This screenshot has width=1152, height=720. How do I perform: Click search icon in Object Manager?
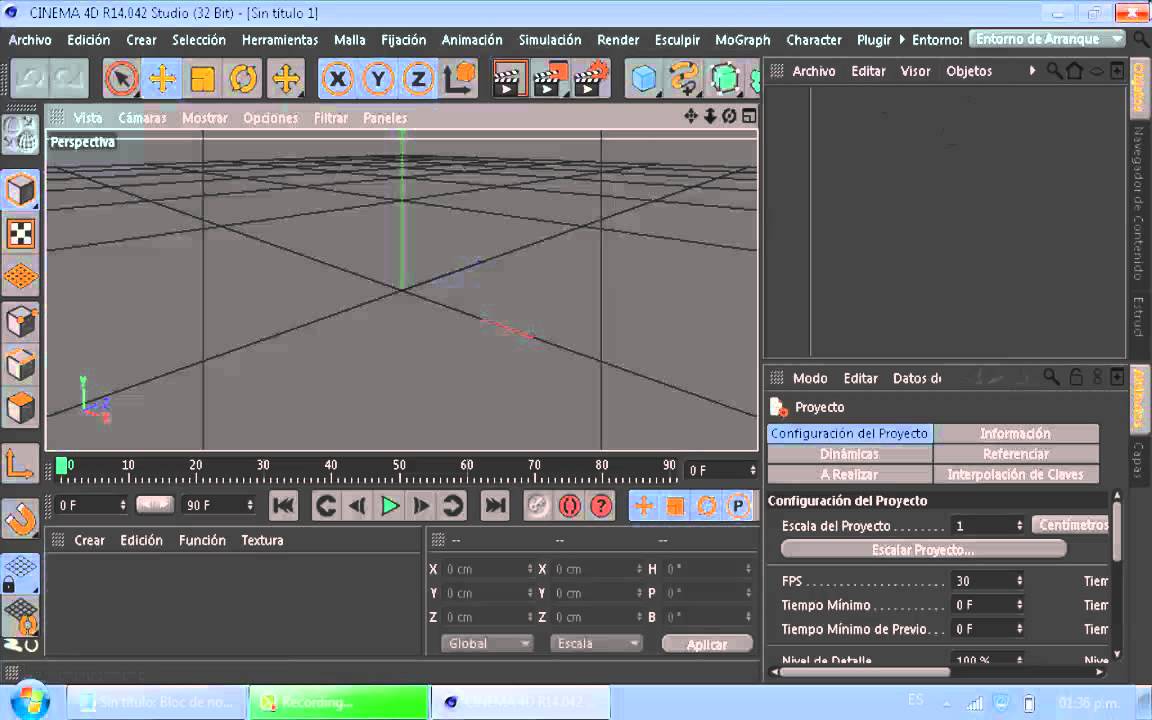coord(1054,71)
